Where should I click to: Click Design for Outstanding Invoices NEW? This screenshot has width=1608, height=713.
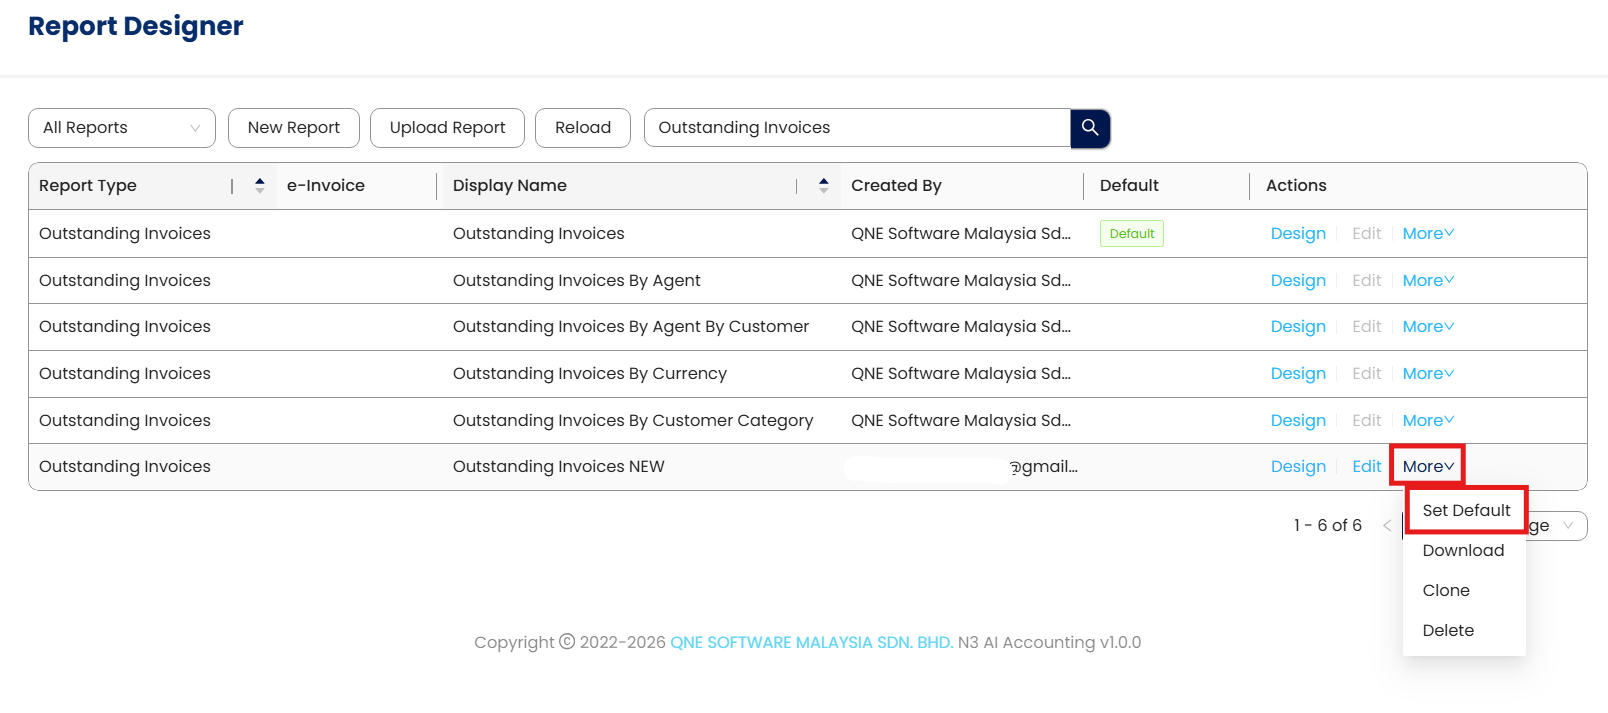(x=1298, y=467)
